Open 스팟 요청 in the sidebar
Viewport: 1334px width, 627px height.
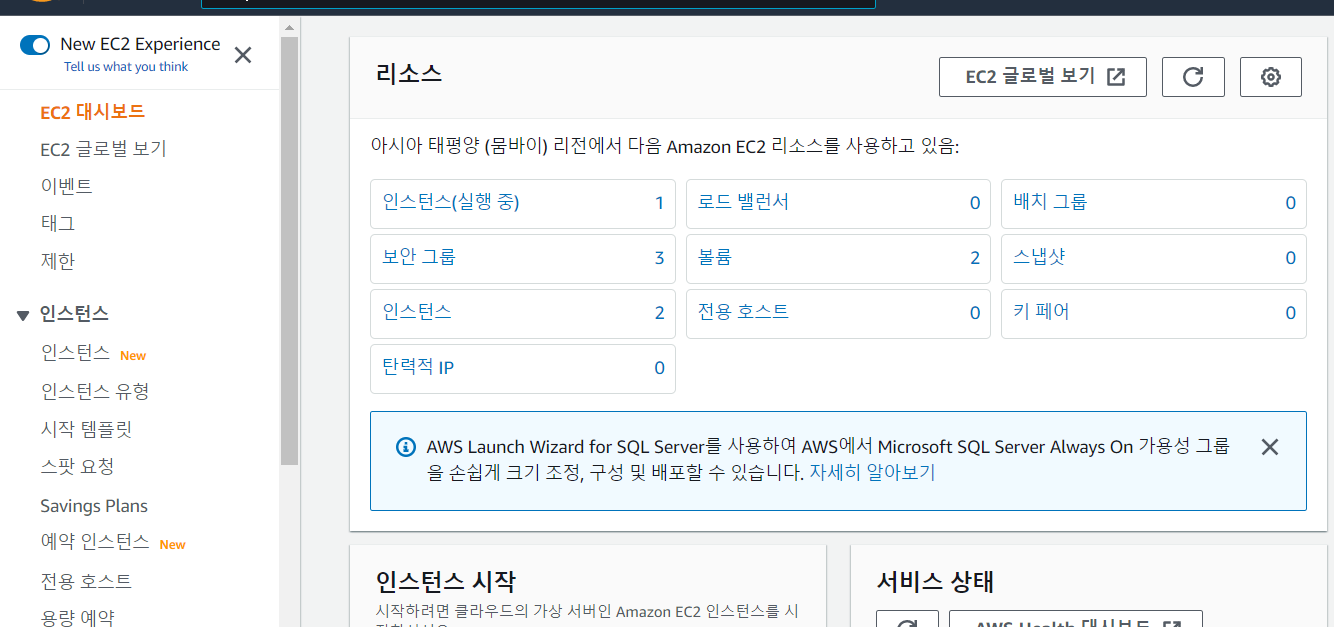click(x=77, y=467)
